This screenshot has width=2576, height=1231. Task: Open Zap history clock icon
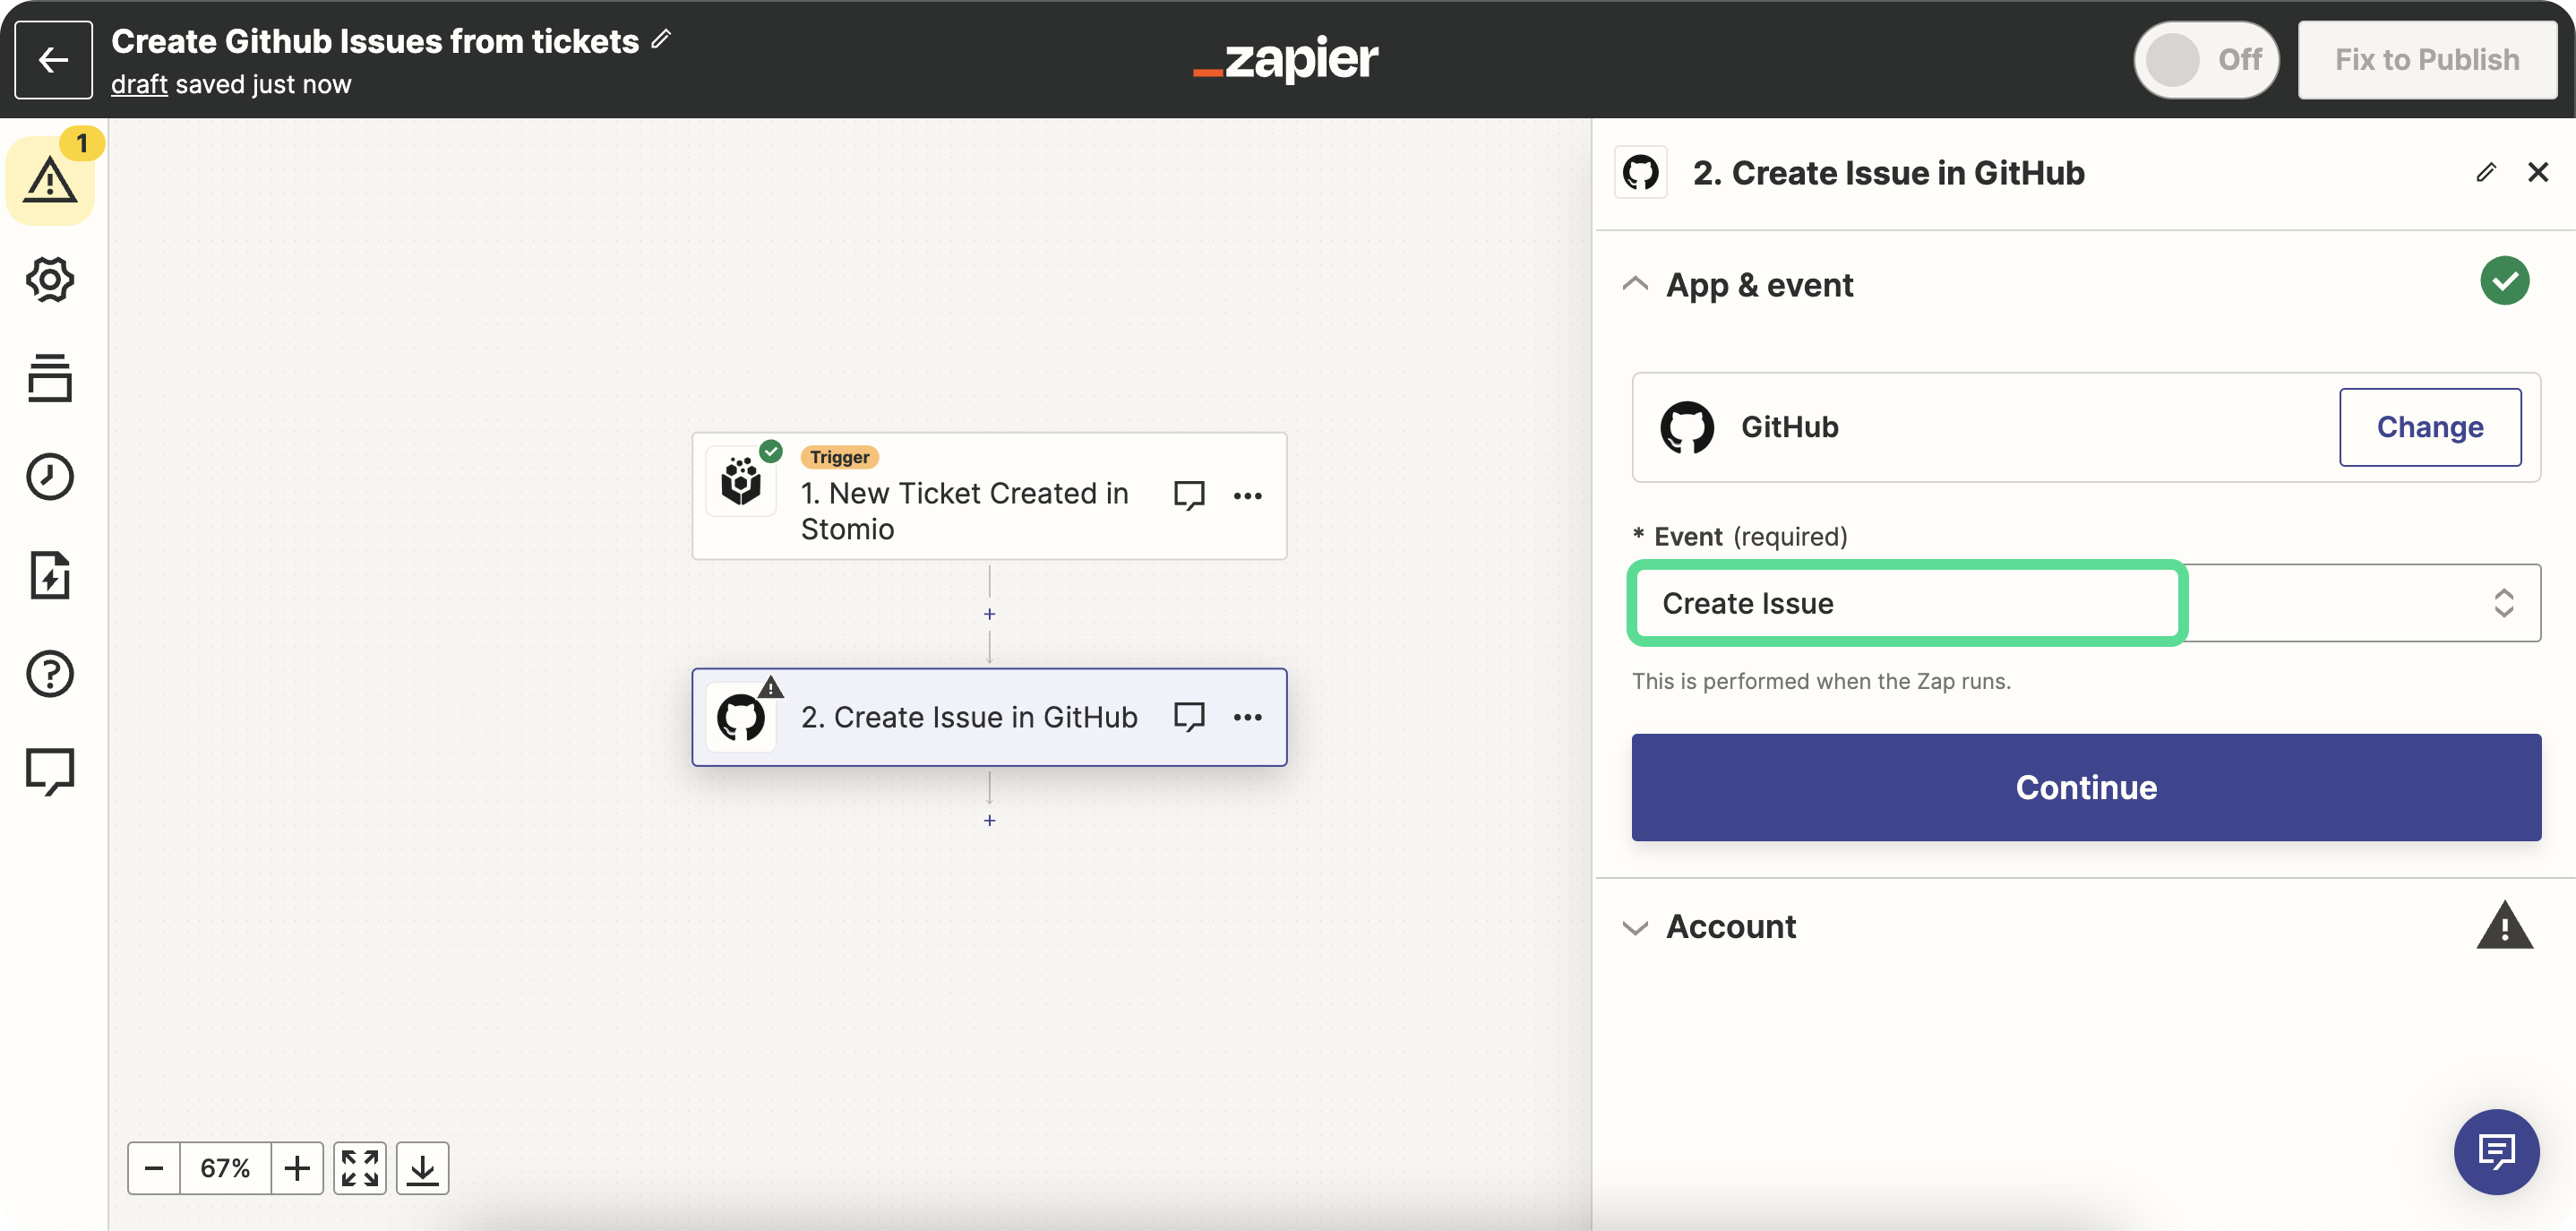[x=50, y=476]
